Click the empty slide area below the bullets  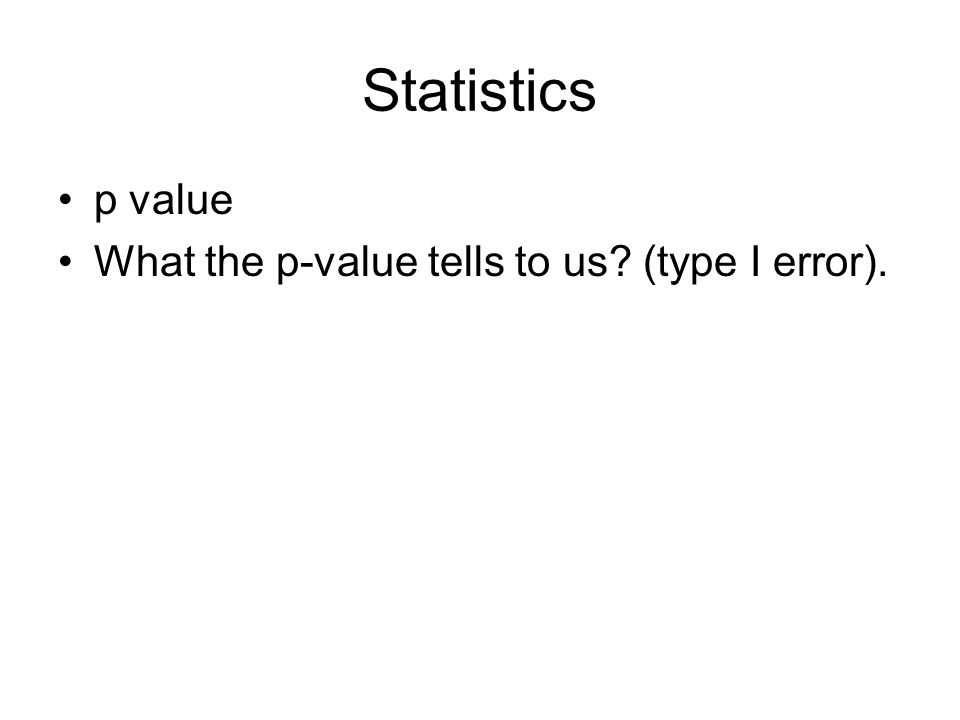(x=480, y=490)
